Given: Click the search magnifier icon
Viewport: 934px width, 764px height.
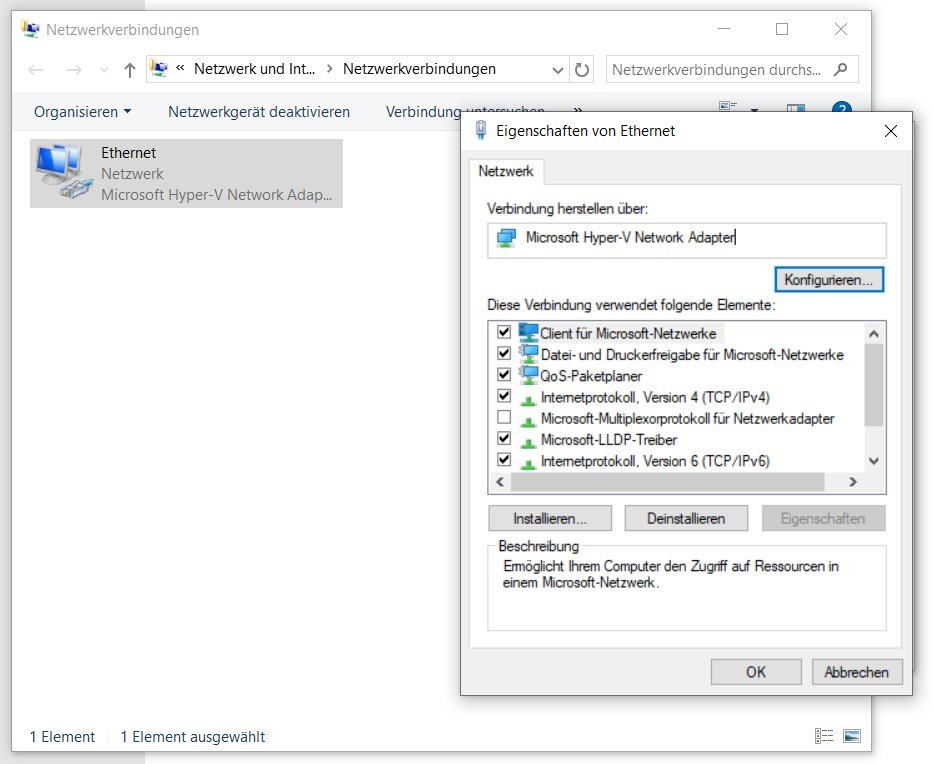Looking at the screenshot, I should click(840, 70).
